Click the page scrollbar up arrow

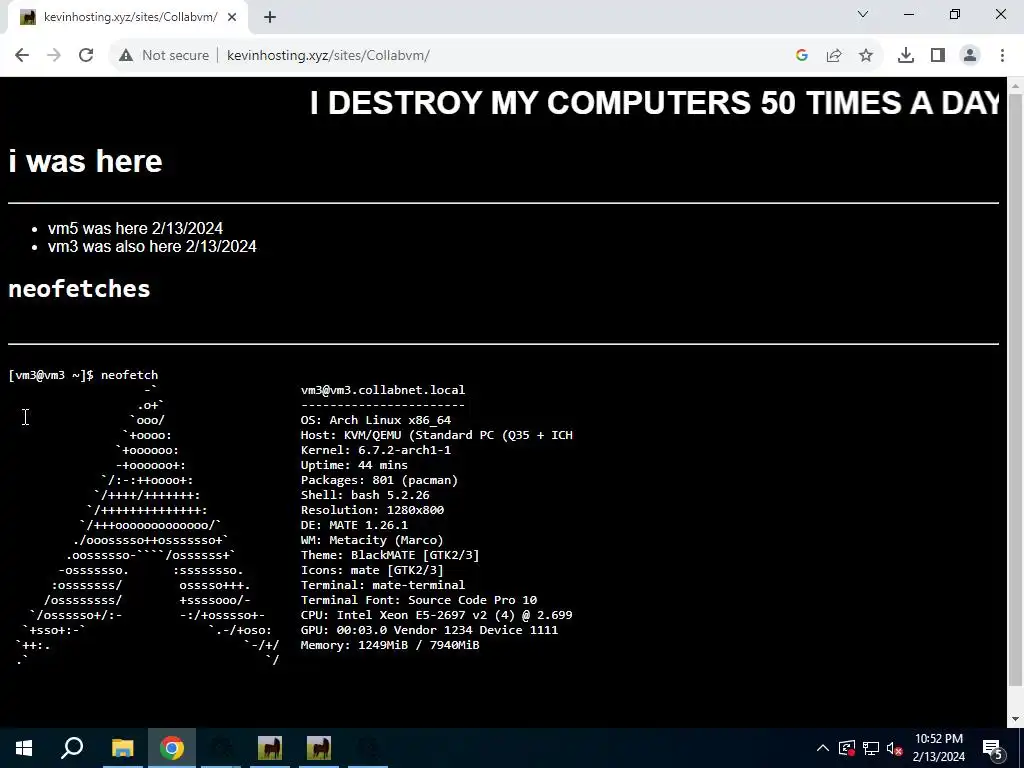click(x=1016, y=86)
